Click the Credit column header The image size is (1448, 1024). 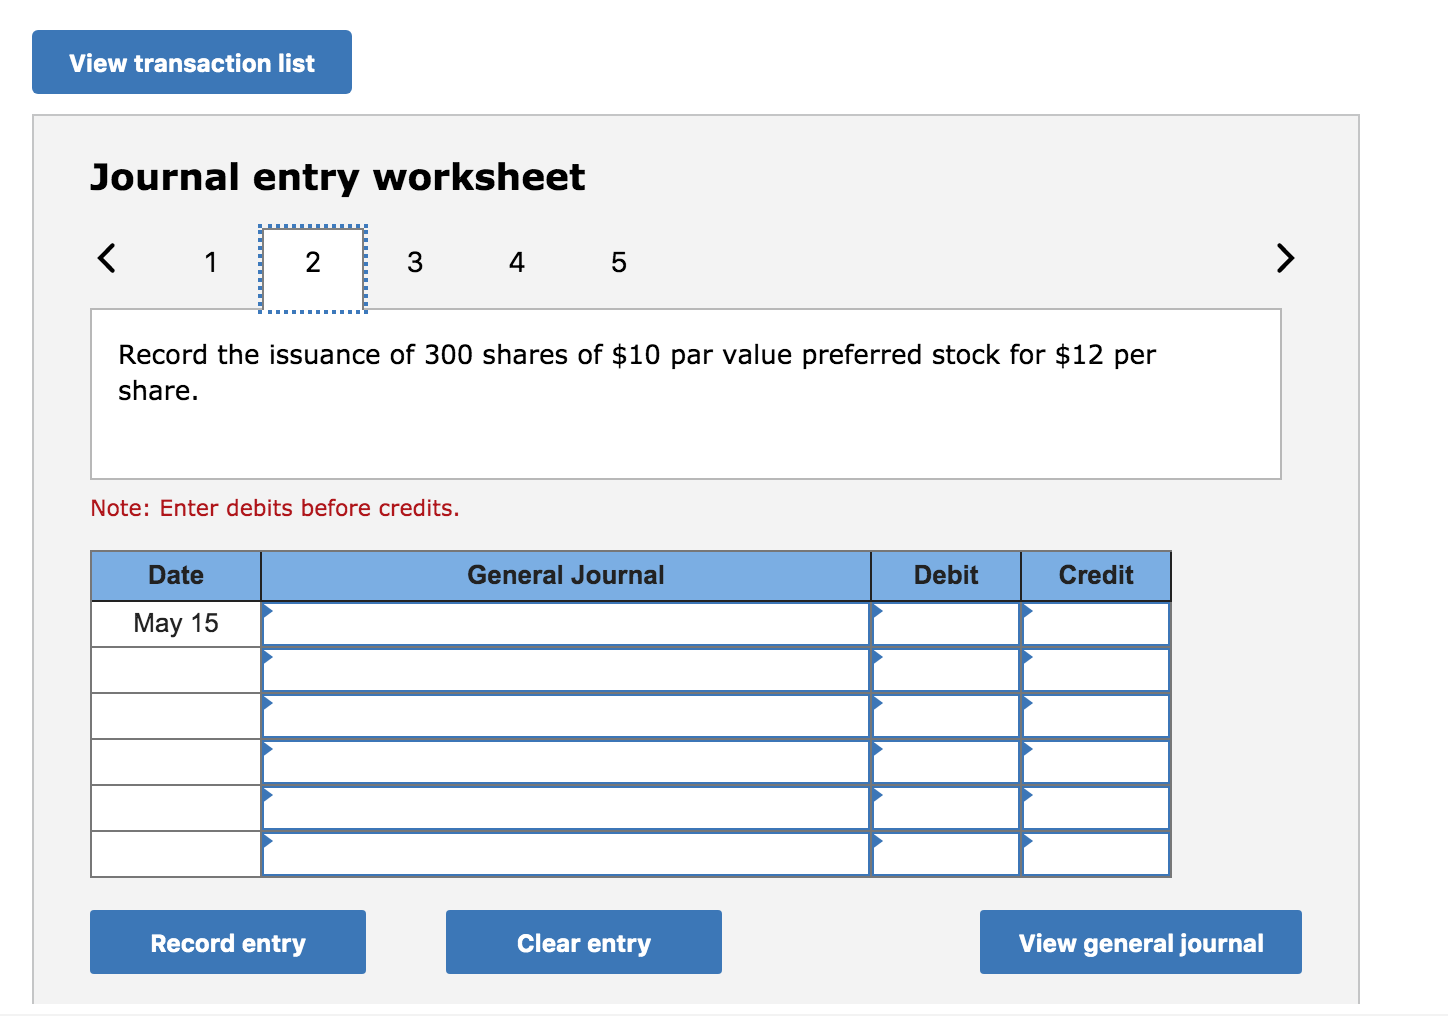point(1096,575)
